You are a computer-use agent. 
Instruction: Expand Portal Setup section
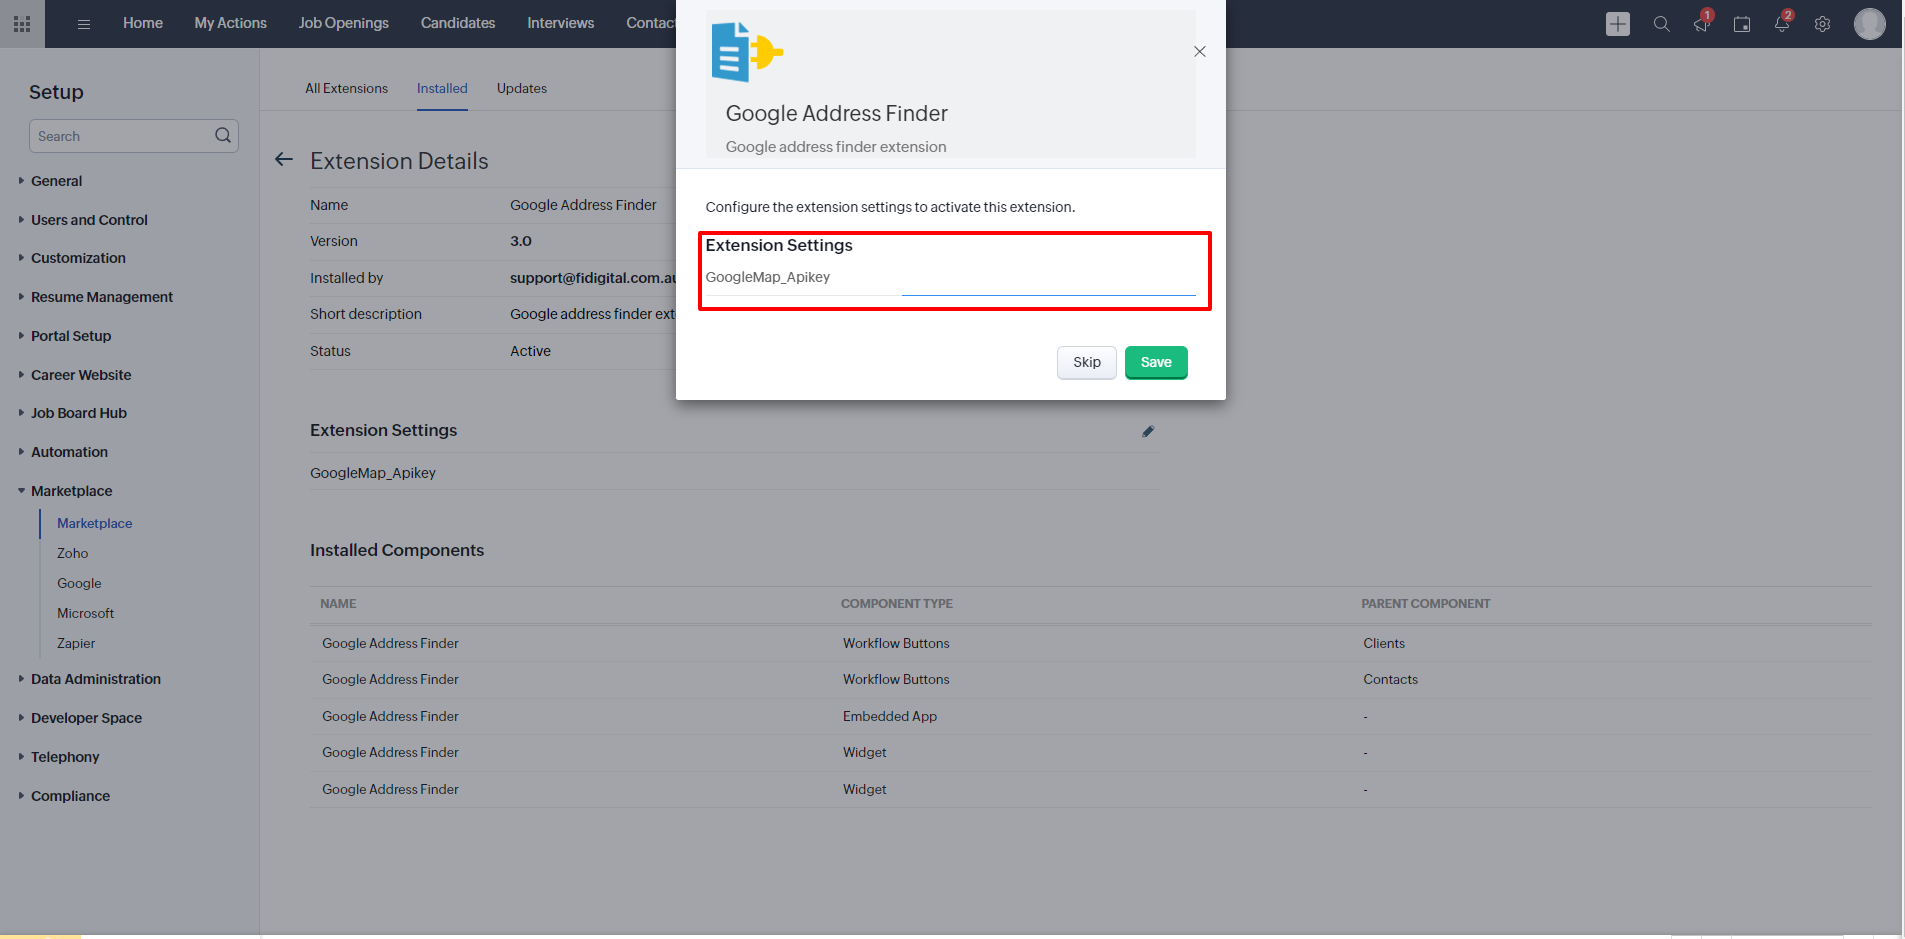(70, 336)
